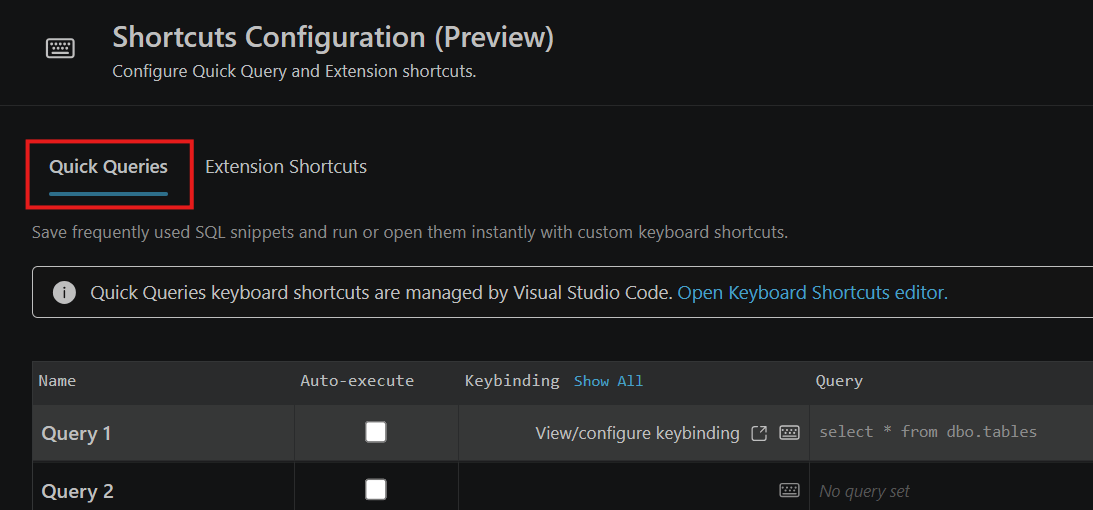The height and width of the screenshot is (510, 1093).
Task: Click the No query set field for Query 2
Action: [x=951, y=490]
